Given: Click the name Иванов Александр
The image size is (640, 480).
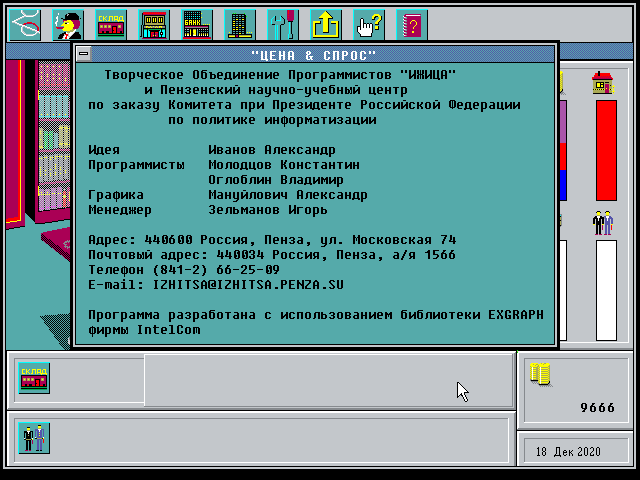Looking at the screenshot, I should click(x=272, y=150).
